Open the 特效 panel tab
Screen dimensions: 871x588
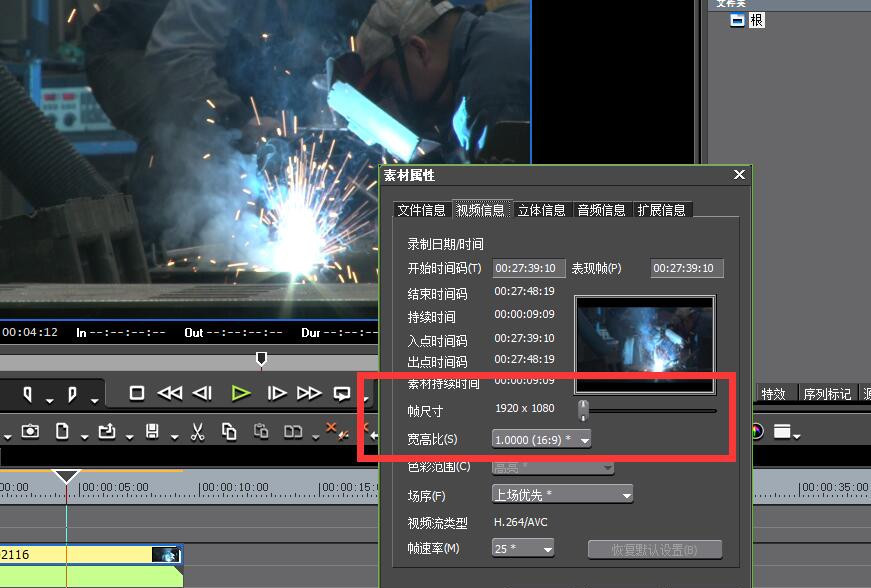pyautogui.click(x=775, y=394)
